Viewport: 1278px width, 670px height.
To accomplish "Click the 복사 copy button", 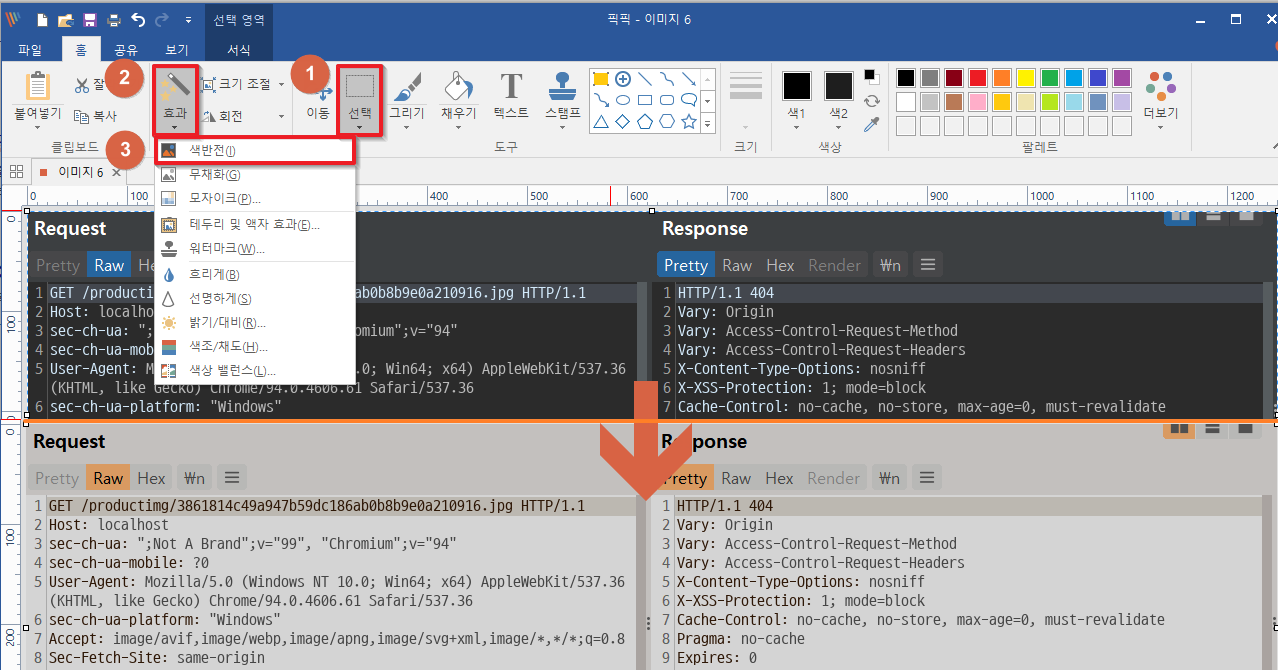I will tap(95, 117).
